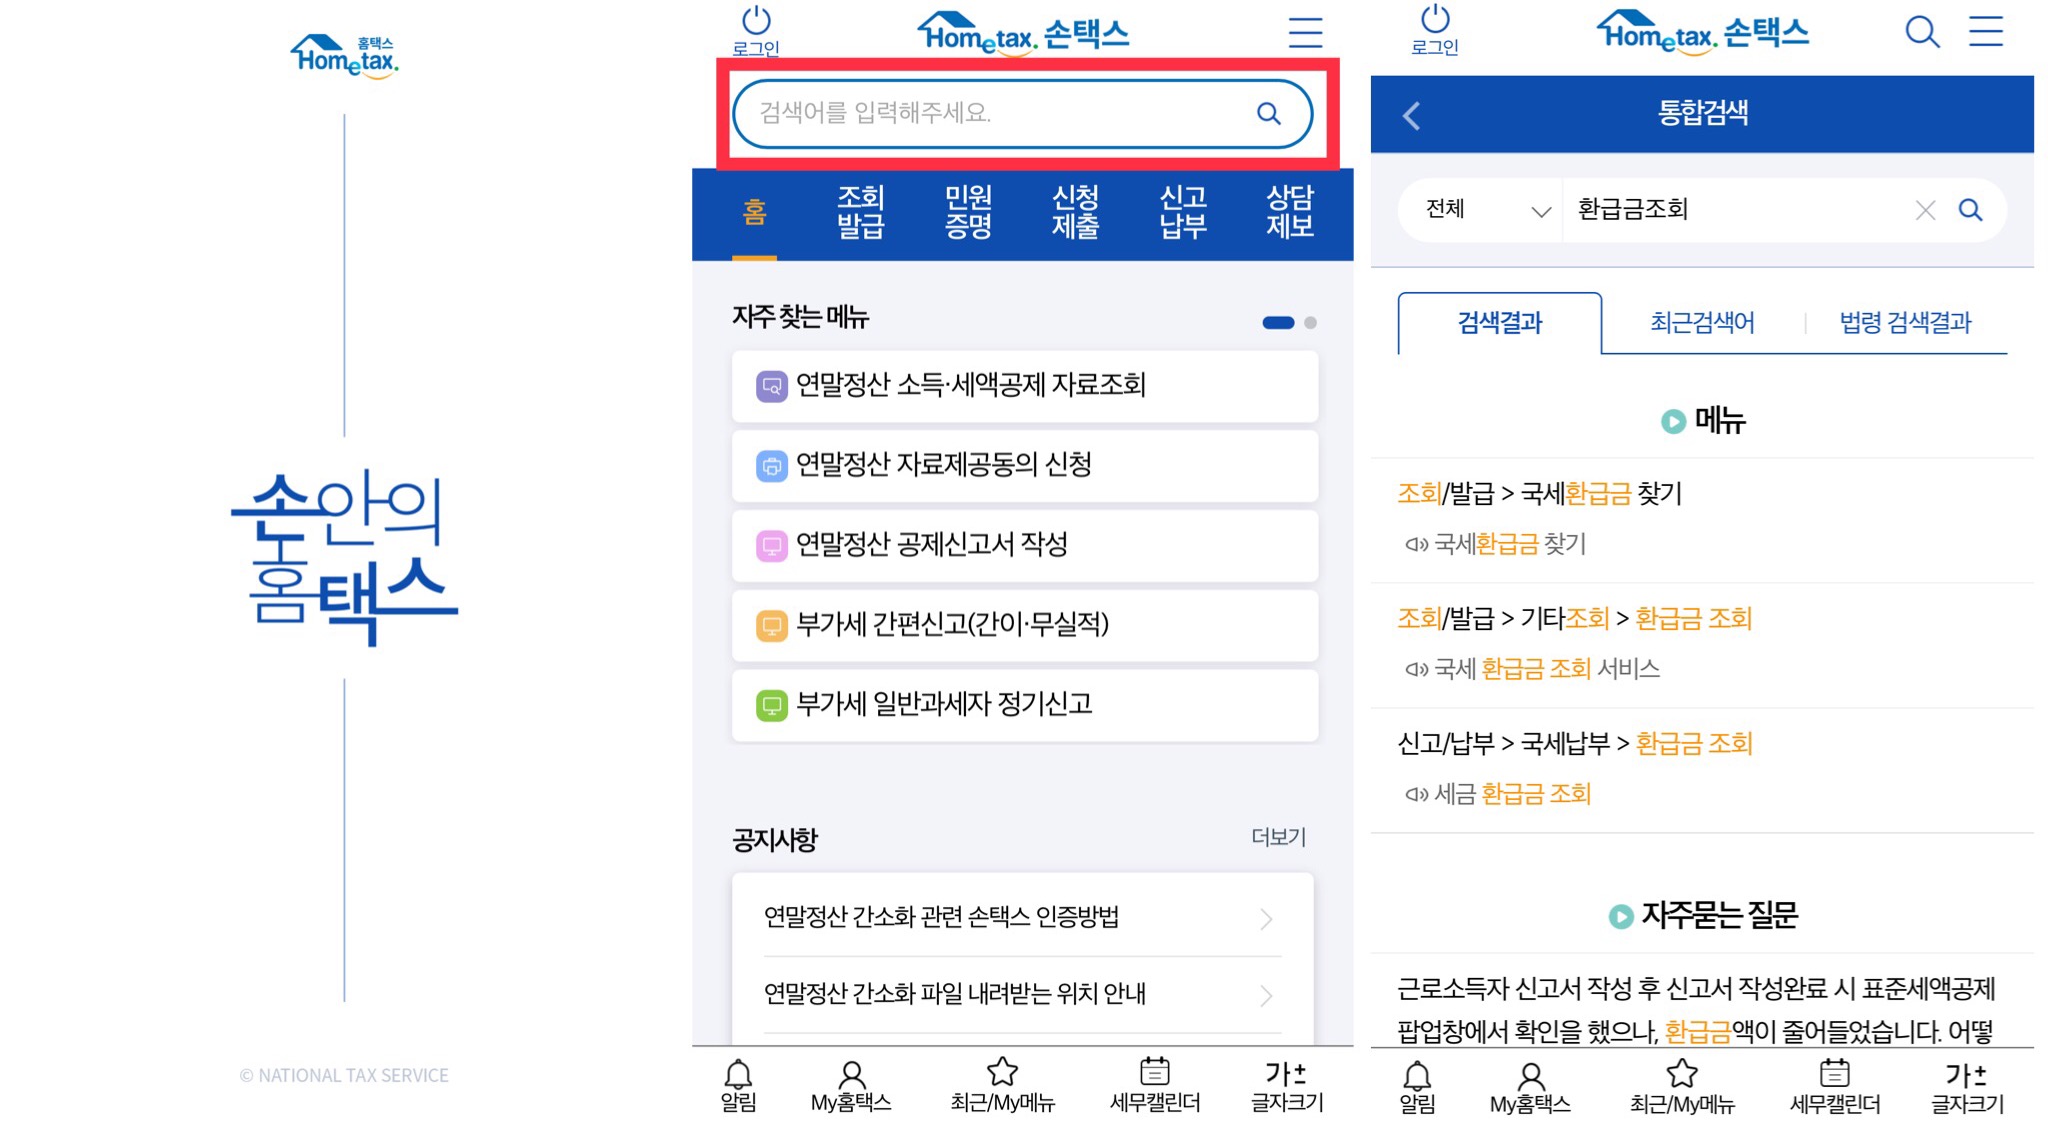Open 부가세 일반과세자 정기신고 menu

click(x=1024, y=706)
